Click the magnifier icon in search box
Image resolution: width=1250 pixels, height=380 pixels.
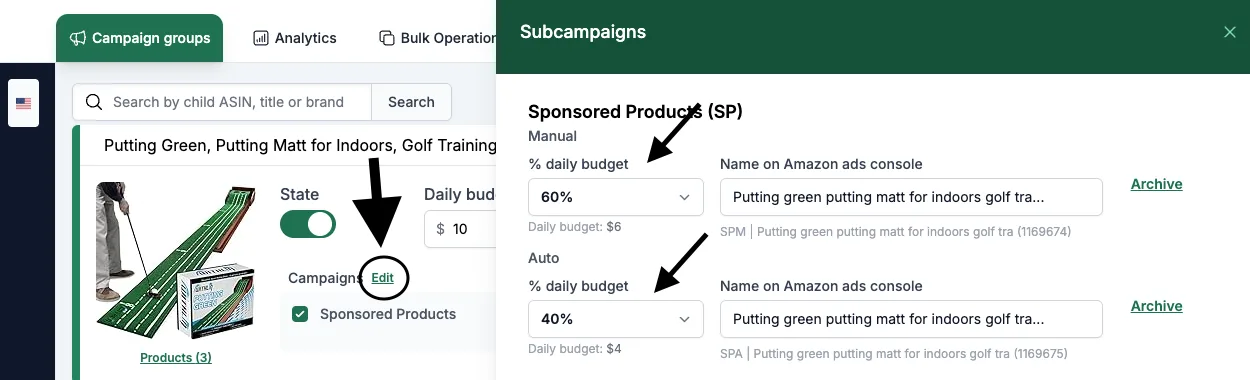click(94, 102)
